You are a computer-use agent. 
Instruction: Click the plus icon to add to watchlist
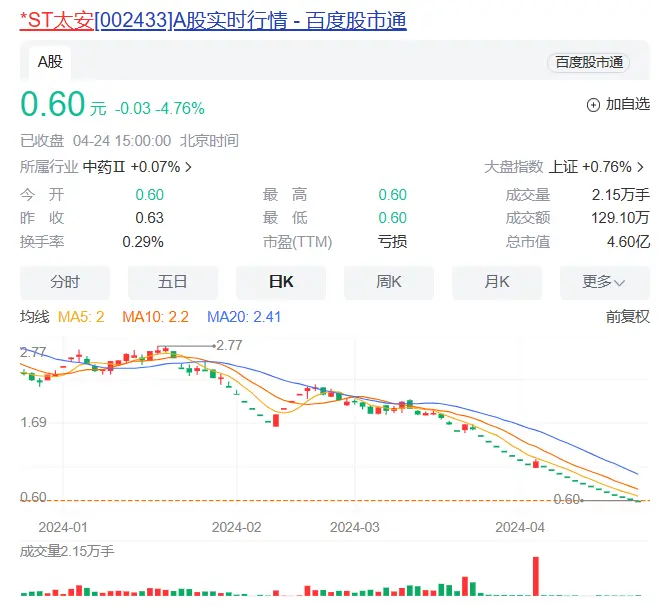tap(593, 104)
